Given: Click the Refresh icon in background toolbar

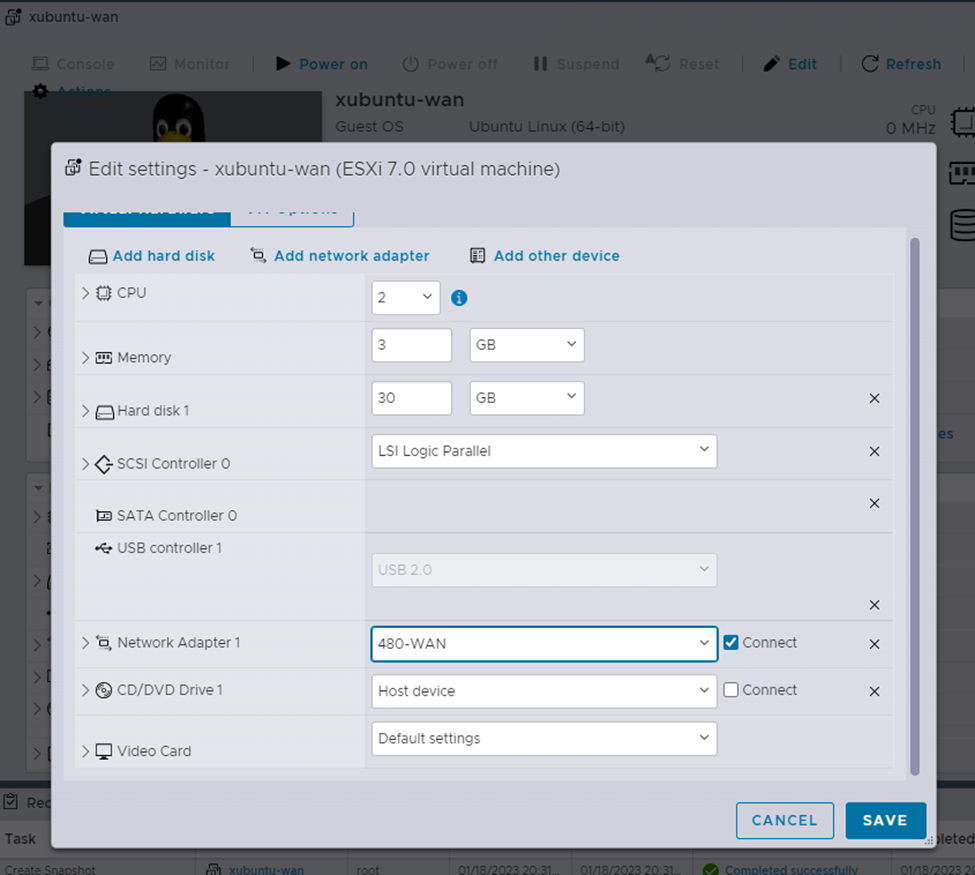Looking at the screenshot, I should (x=870, y=63).
